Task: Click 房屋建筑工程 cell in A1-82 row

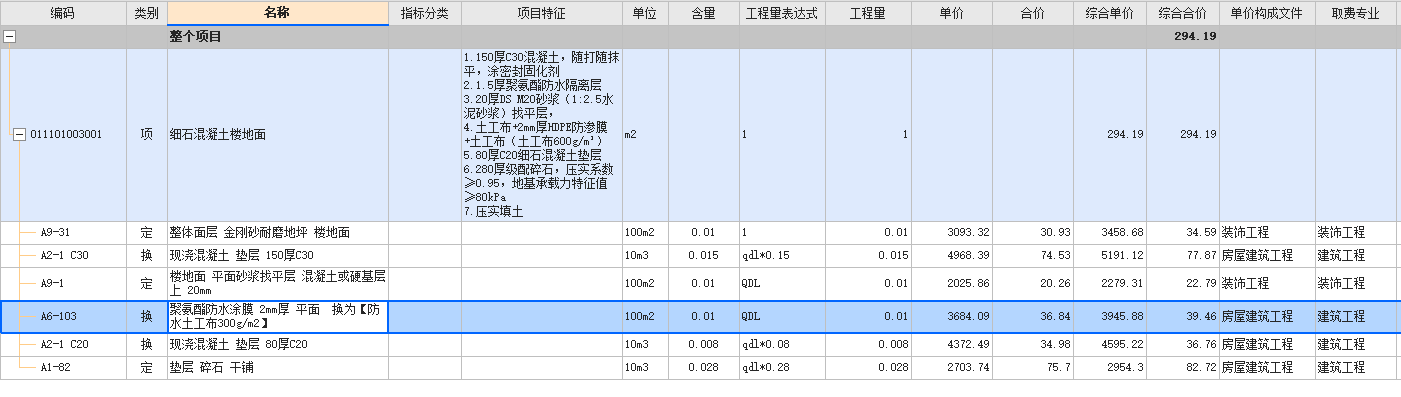Action: (1267, 368)
